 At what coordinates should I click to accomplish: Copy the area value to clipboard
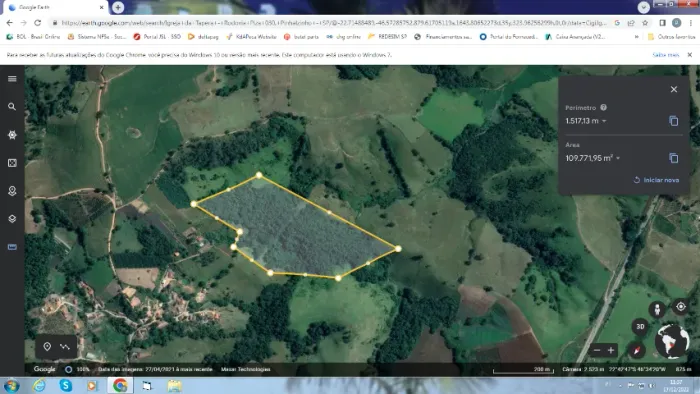(x=674, y=158)
